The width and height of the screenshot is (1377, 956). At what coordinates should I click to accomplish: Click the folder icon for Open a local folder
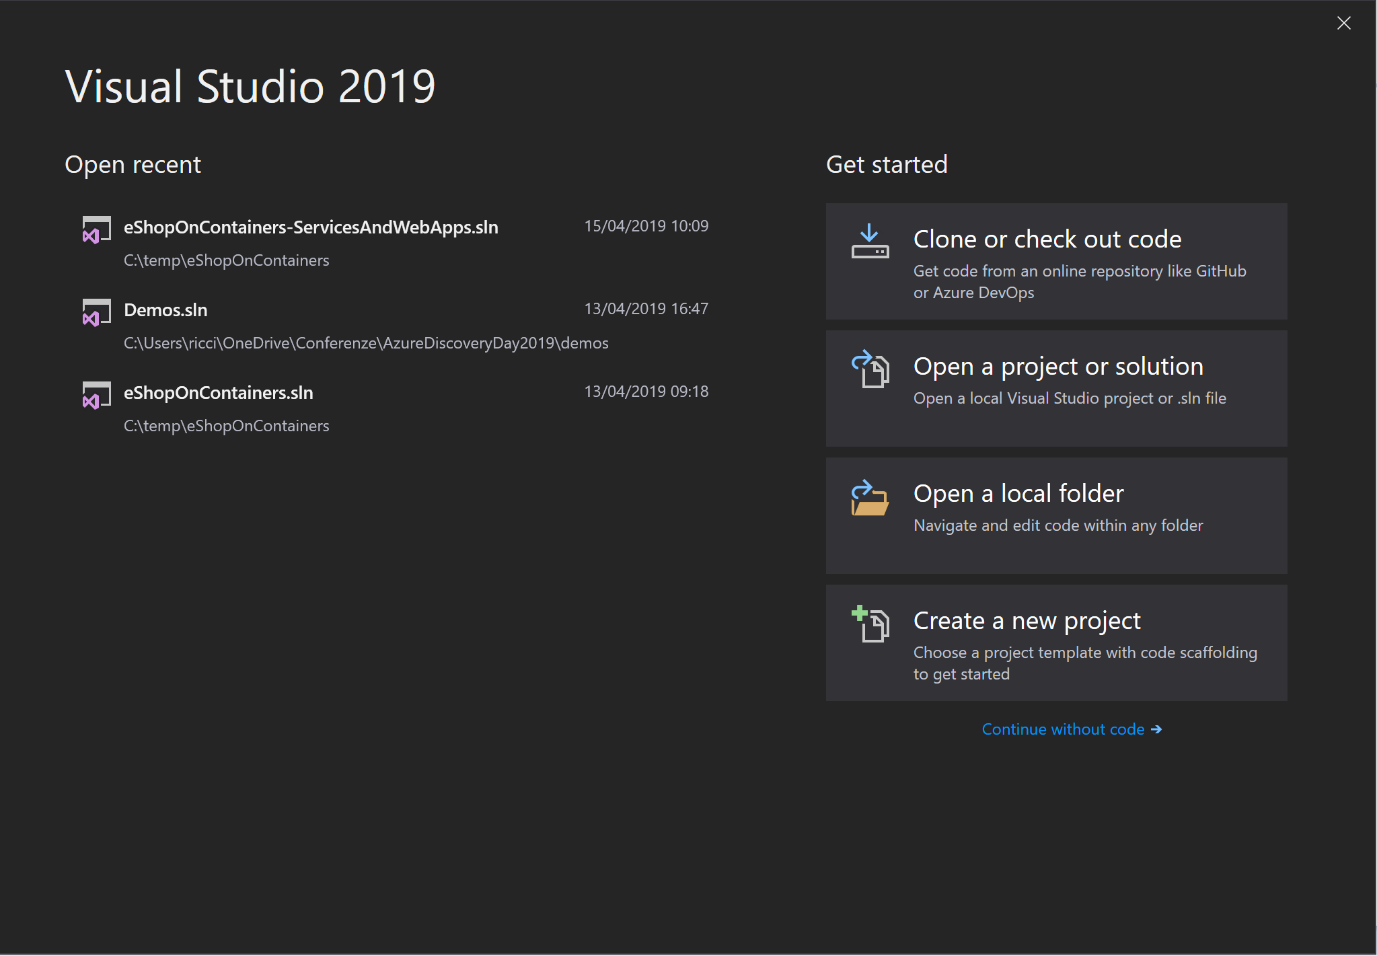click(x=870, y=497)
